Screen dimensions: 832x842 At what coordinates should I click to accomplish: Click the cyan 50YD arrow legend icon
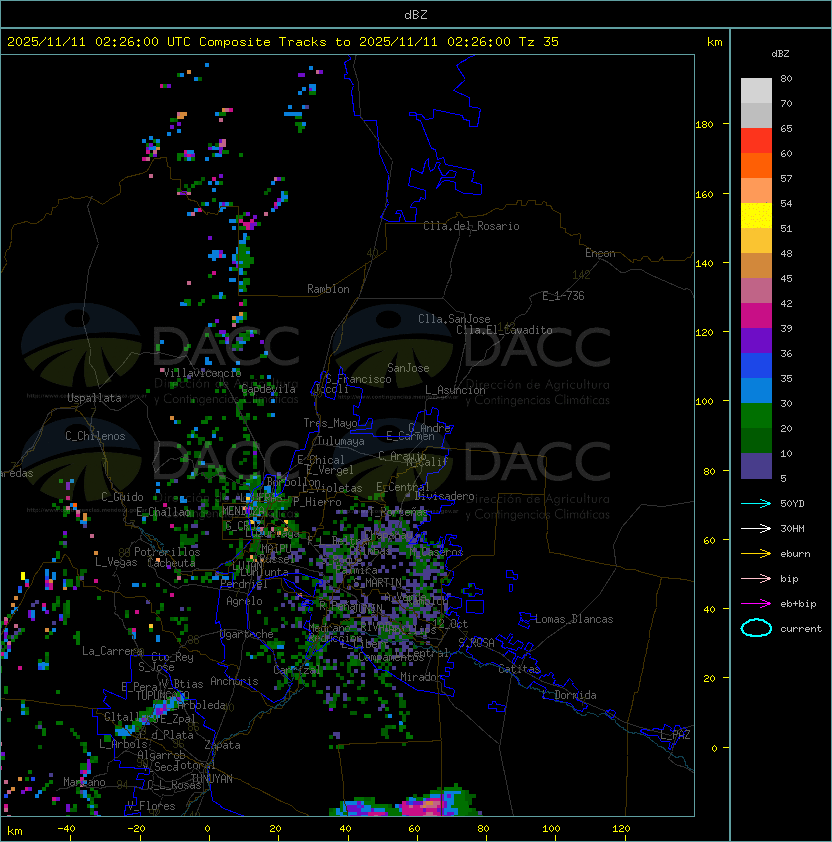(756, 503)
